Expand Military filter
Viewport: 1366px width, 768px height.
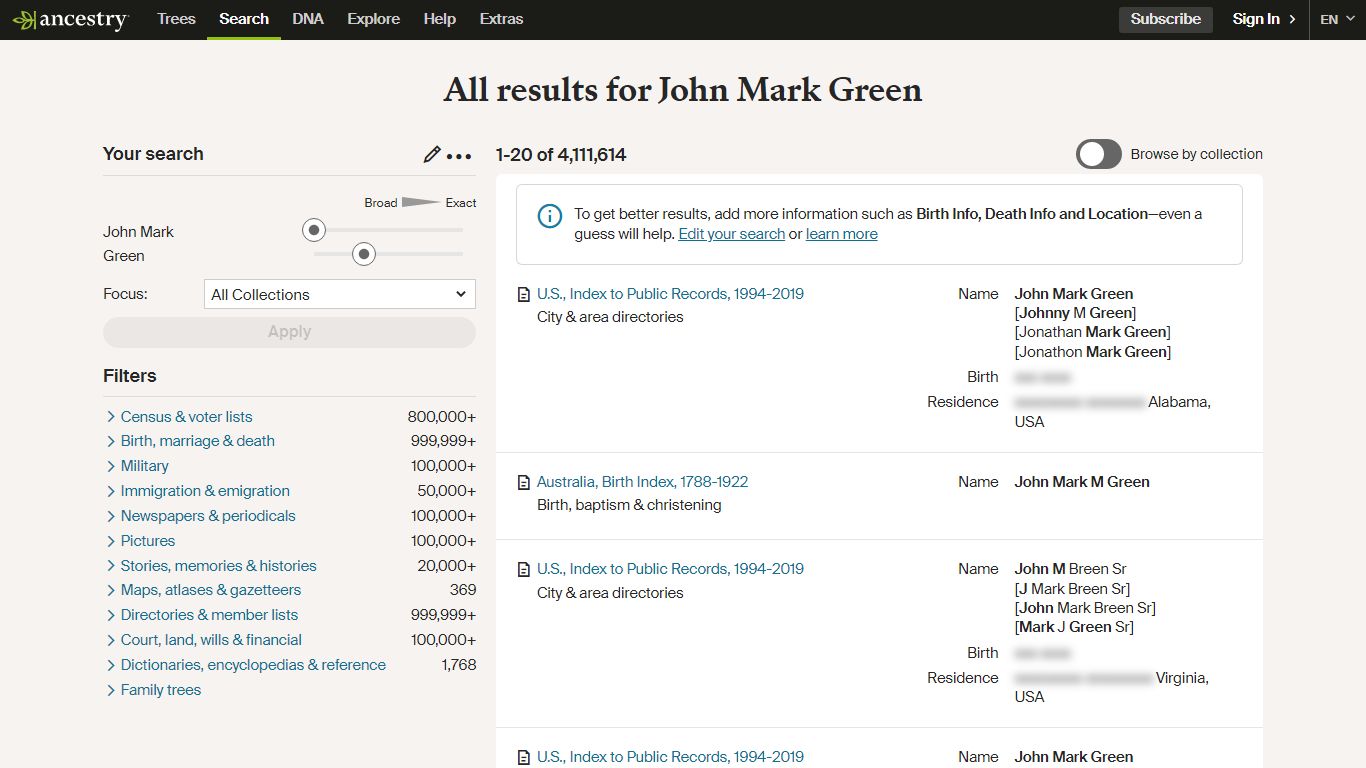136,466
